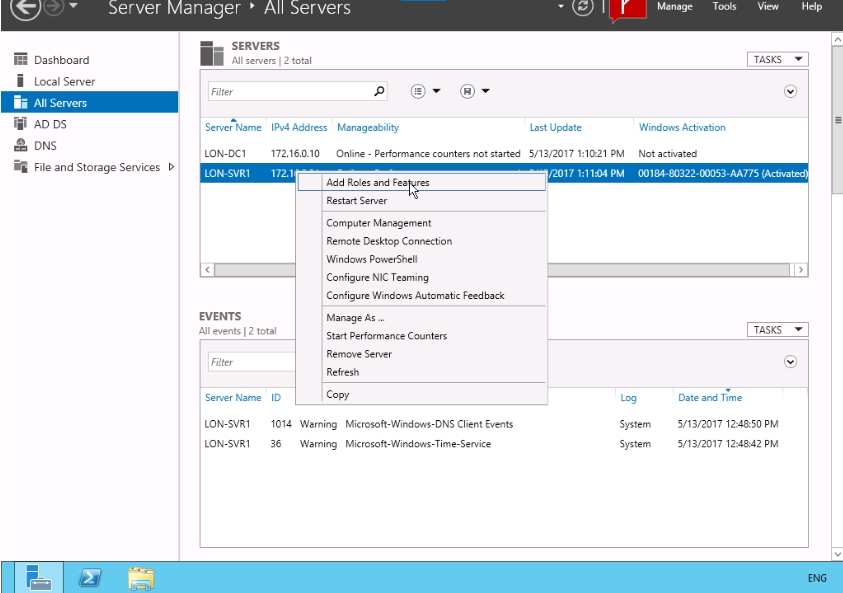Open the Events TASKS dropdown

click(x=777, y=330)
